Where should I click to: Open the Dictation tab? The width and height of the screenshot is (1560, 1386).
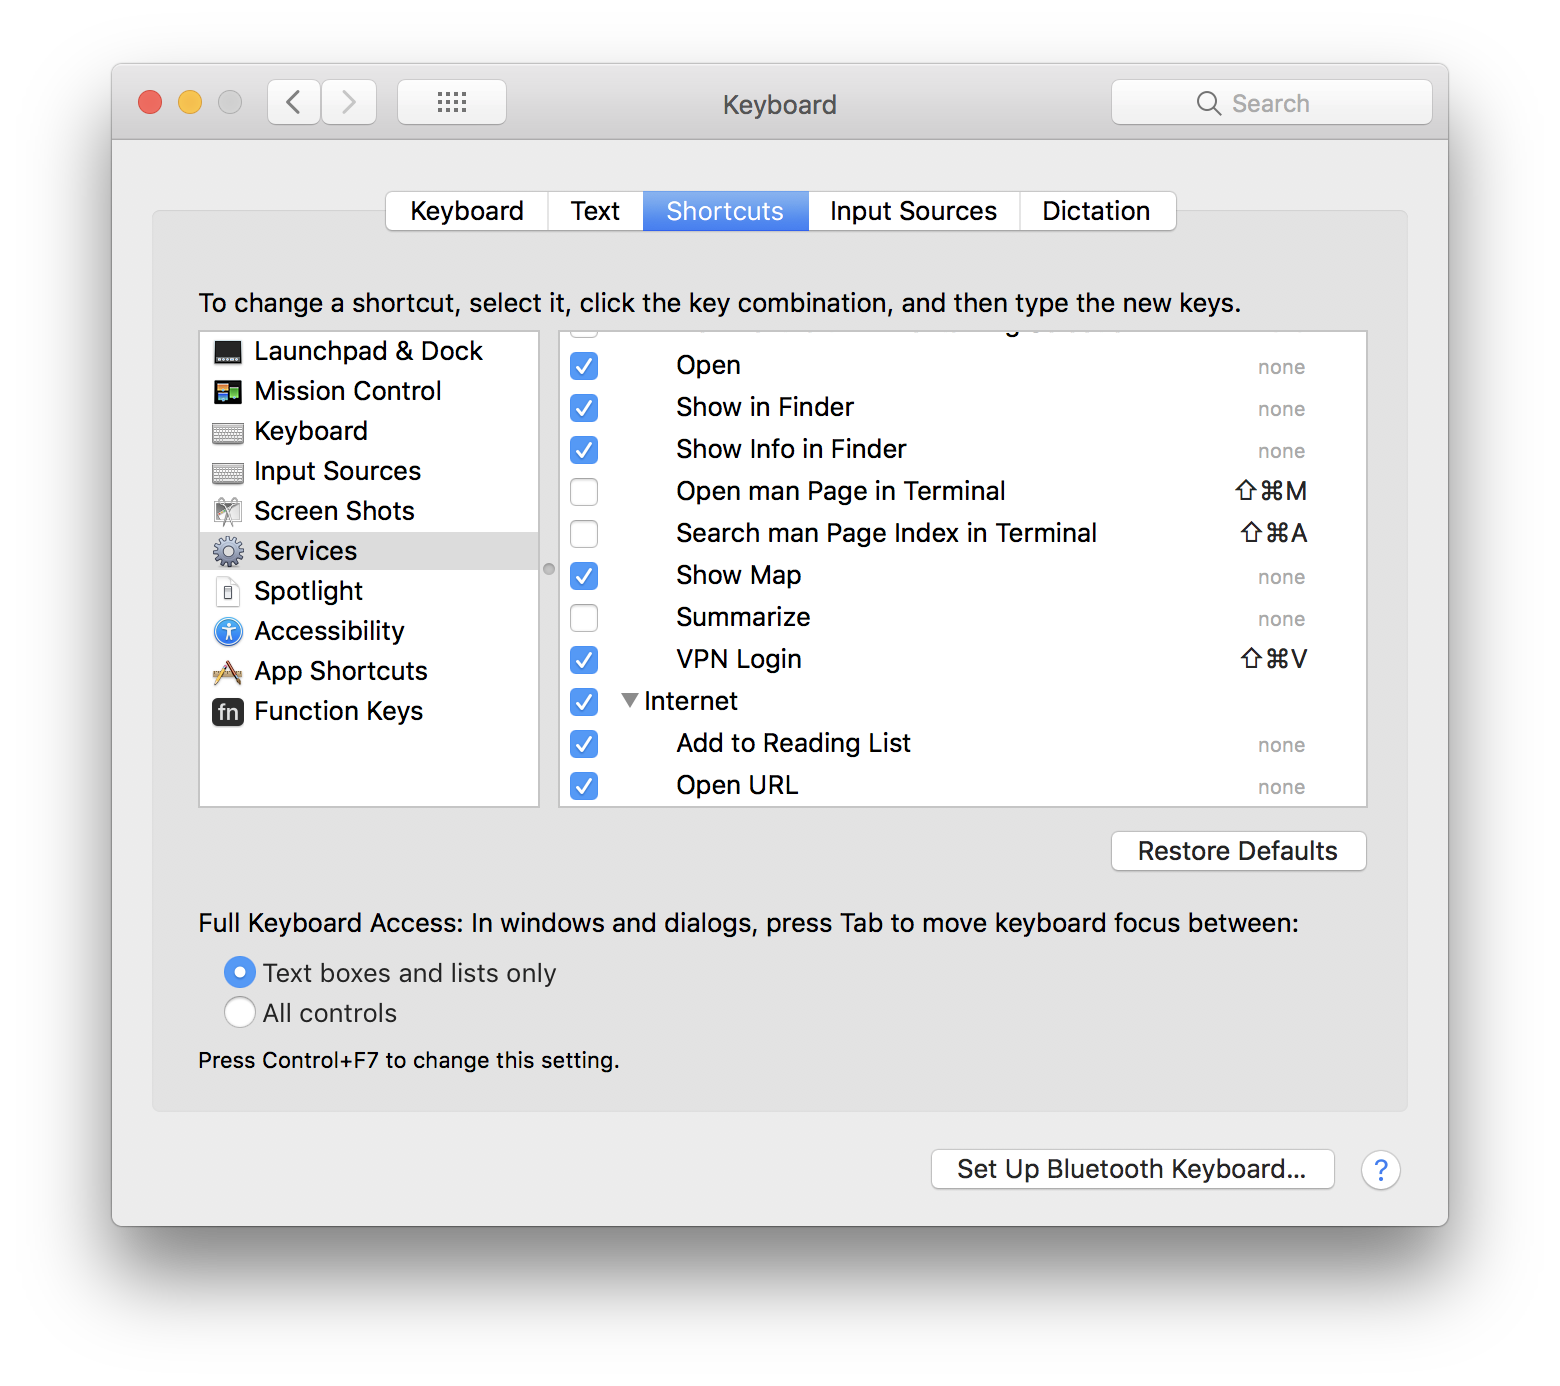coord(1096,211)
